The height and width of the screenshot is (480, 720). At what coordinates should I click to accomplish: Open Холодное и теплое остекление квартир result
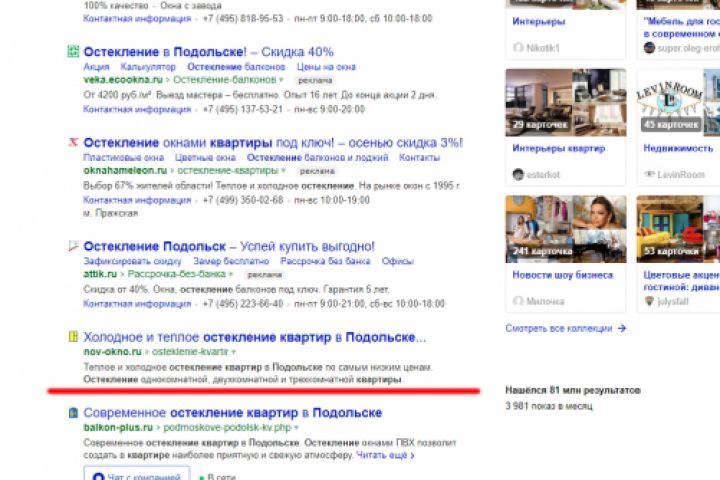255,337
